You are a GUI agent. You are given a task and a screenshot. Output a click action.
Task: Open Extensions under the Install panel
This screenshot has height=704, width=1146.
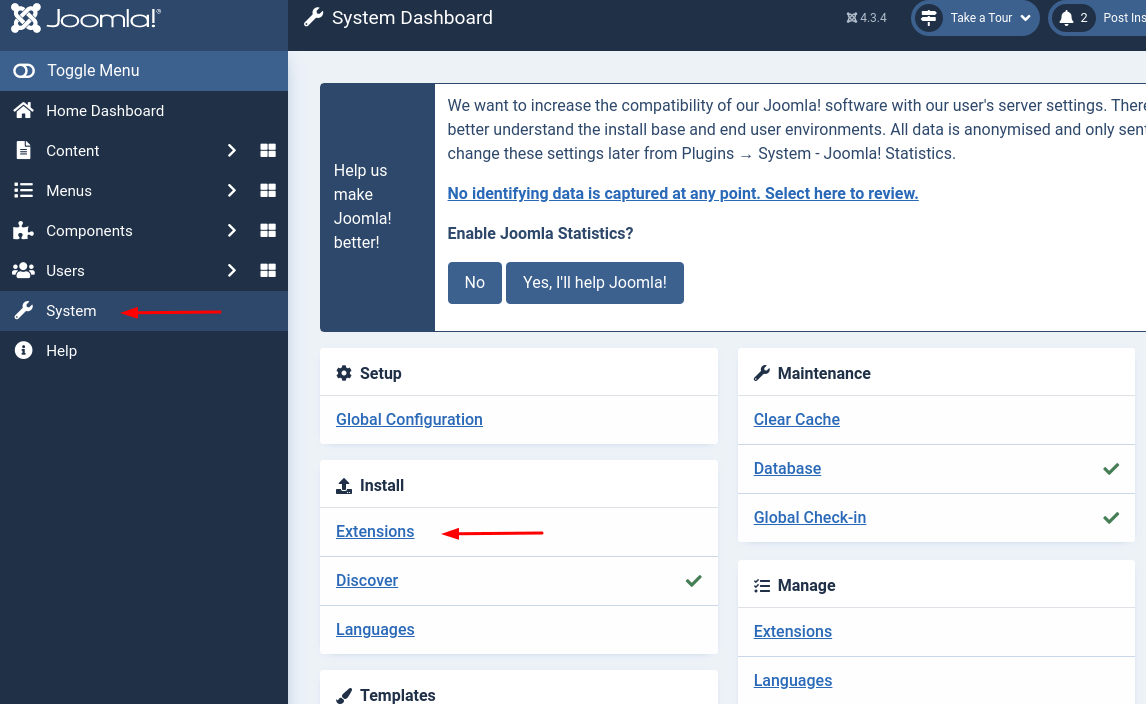point(375,531)
